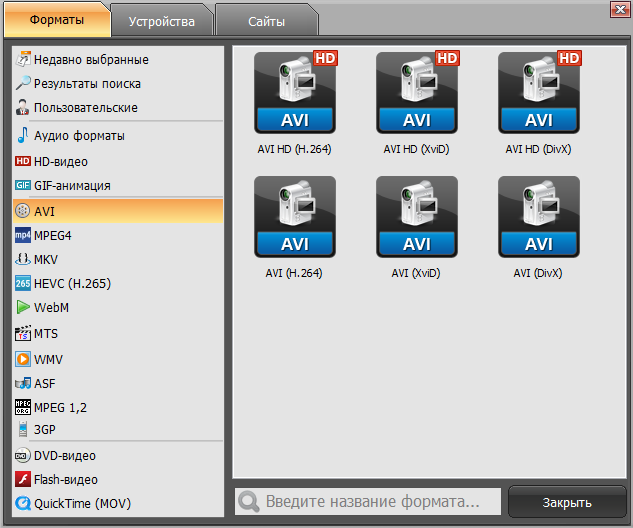Click the person icon beside Пользовательские
This screenshot has width=633, height=528.
(23, 107)
